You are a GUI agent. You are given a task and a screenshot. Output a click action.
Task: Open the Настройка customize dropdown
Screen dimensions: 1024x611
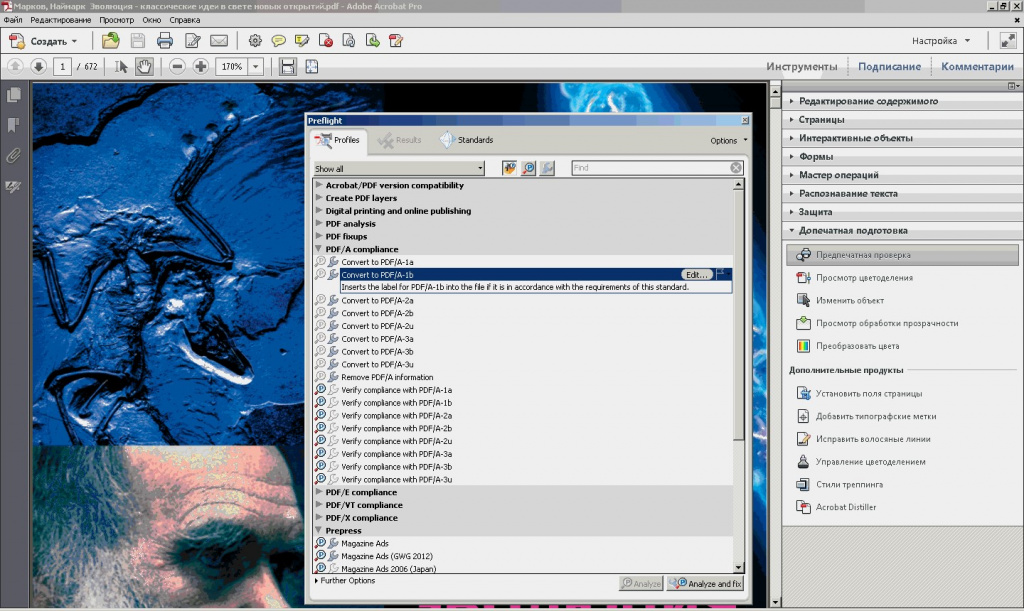point(940,40)
